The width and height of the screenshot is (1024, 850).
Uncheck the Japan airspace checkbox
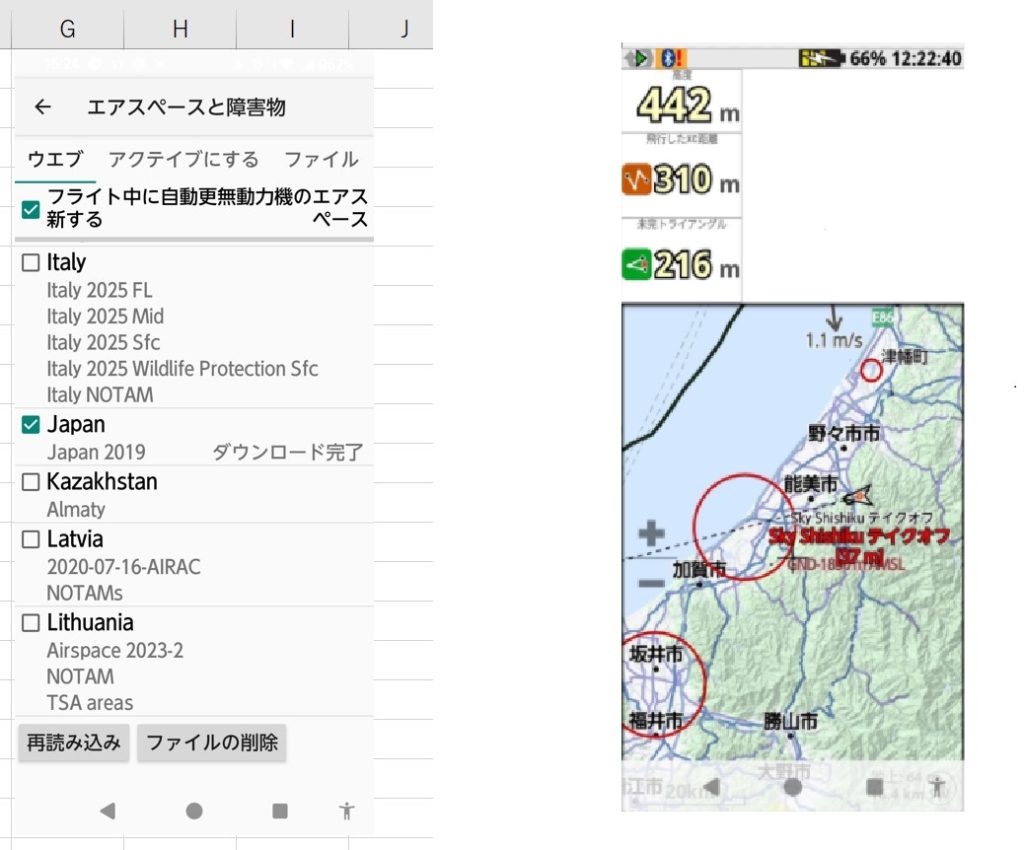tap(31, 425)
